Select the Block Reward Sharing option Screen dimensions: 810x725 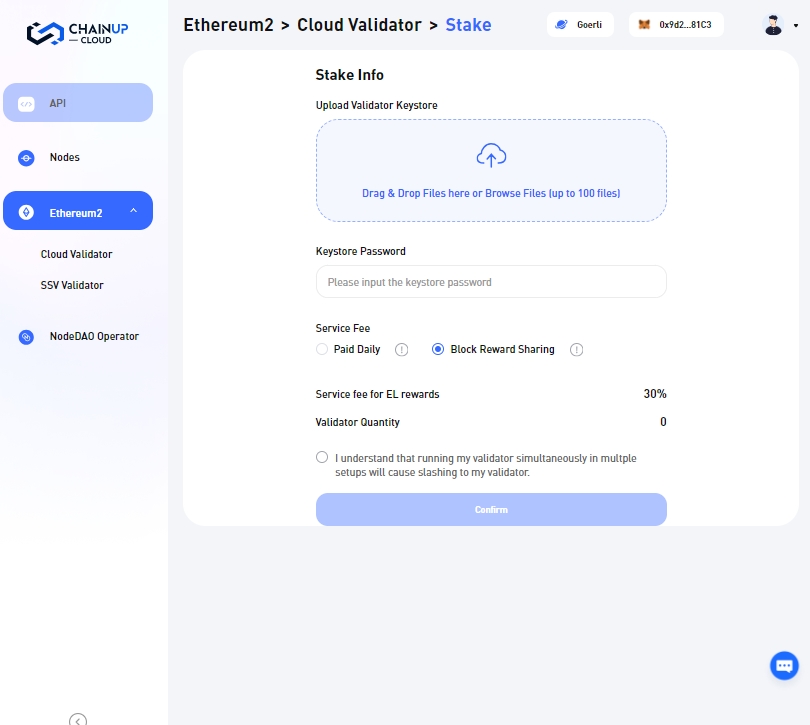pos(438,350)
